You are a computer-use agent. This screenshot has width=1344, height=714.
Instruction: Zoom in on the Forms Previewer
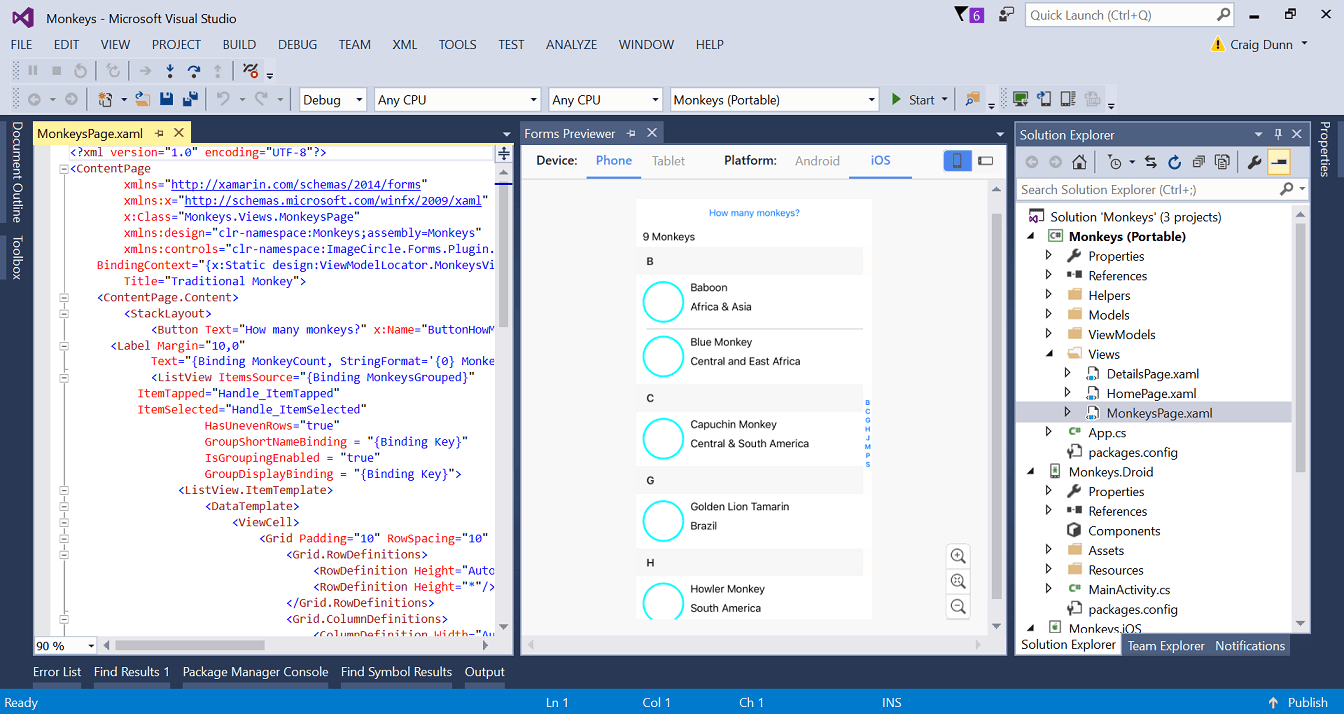[x=958, y=556]
